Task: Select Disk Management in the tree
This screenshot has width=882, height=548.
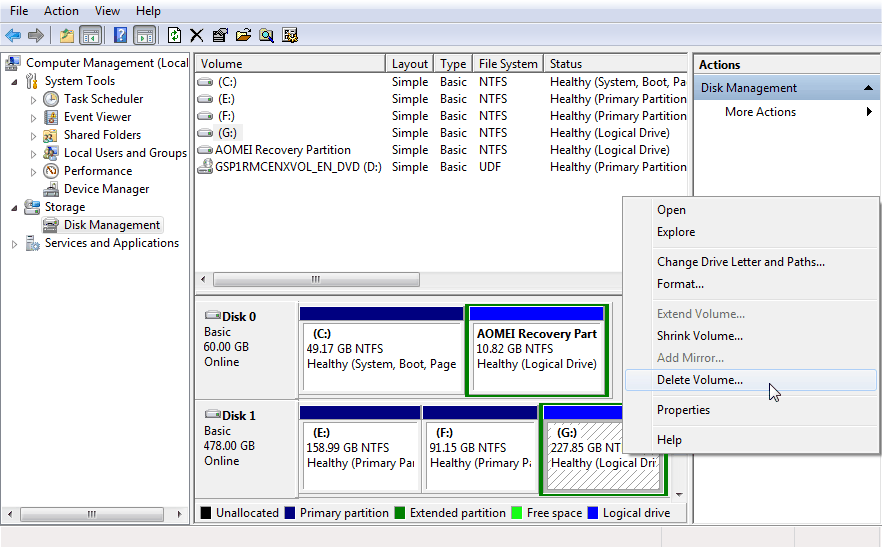Action: point(112,225)
